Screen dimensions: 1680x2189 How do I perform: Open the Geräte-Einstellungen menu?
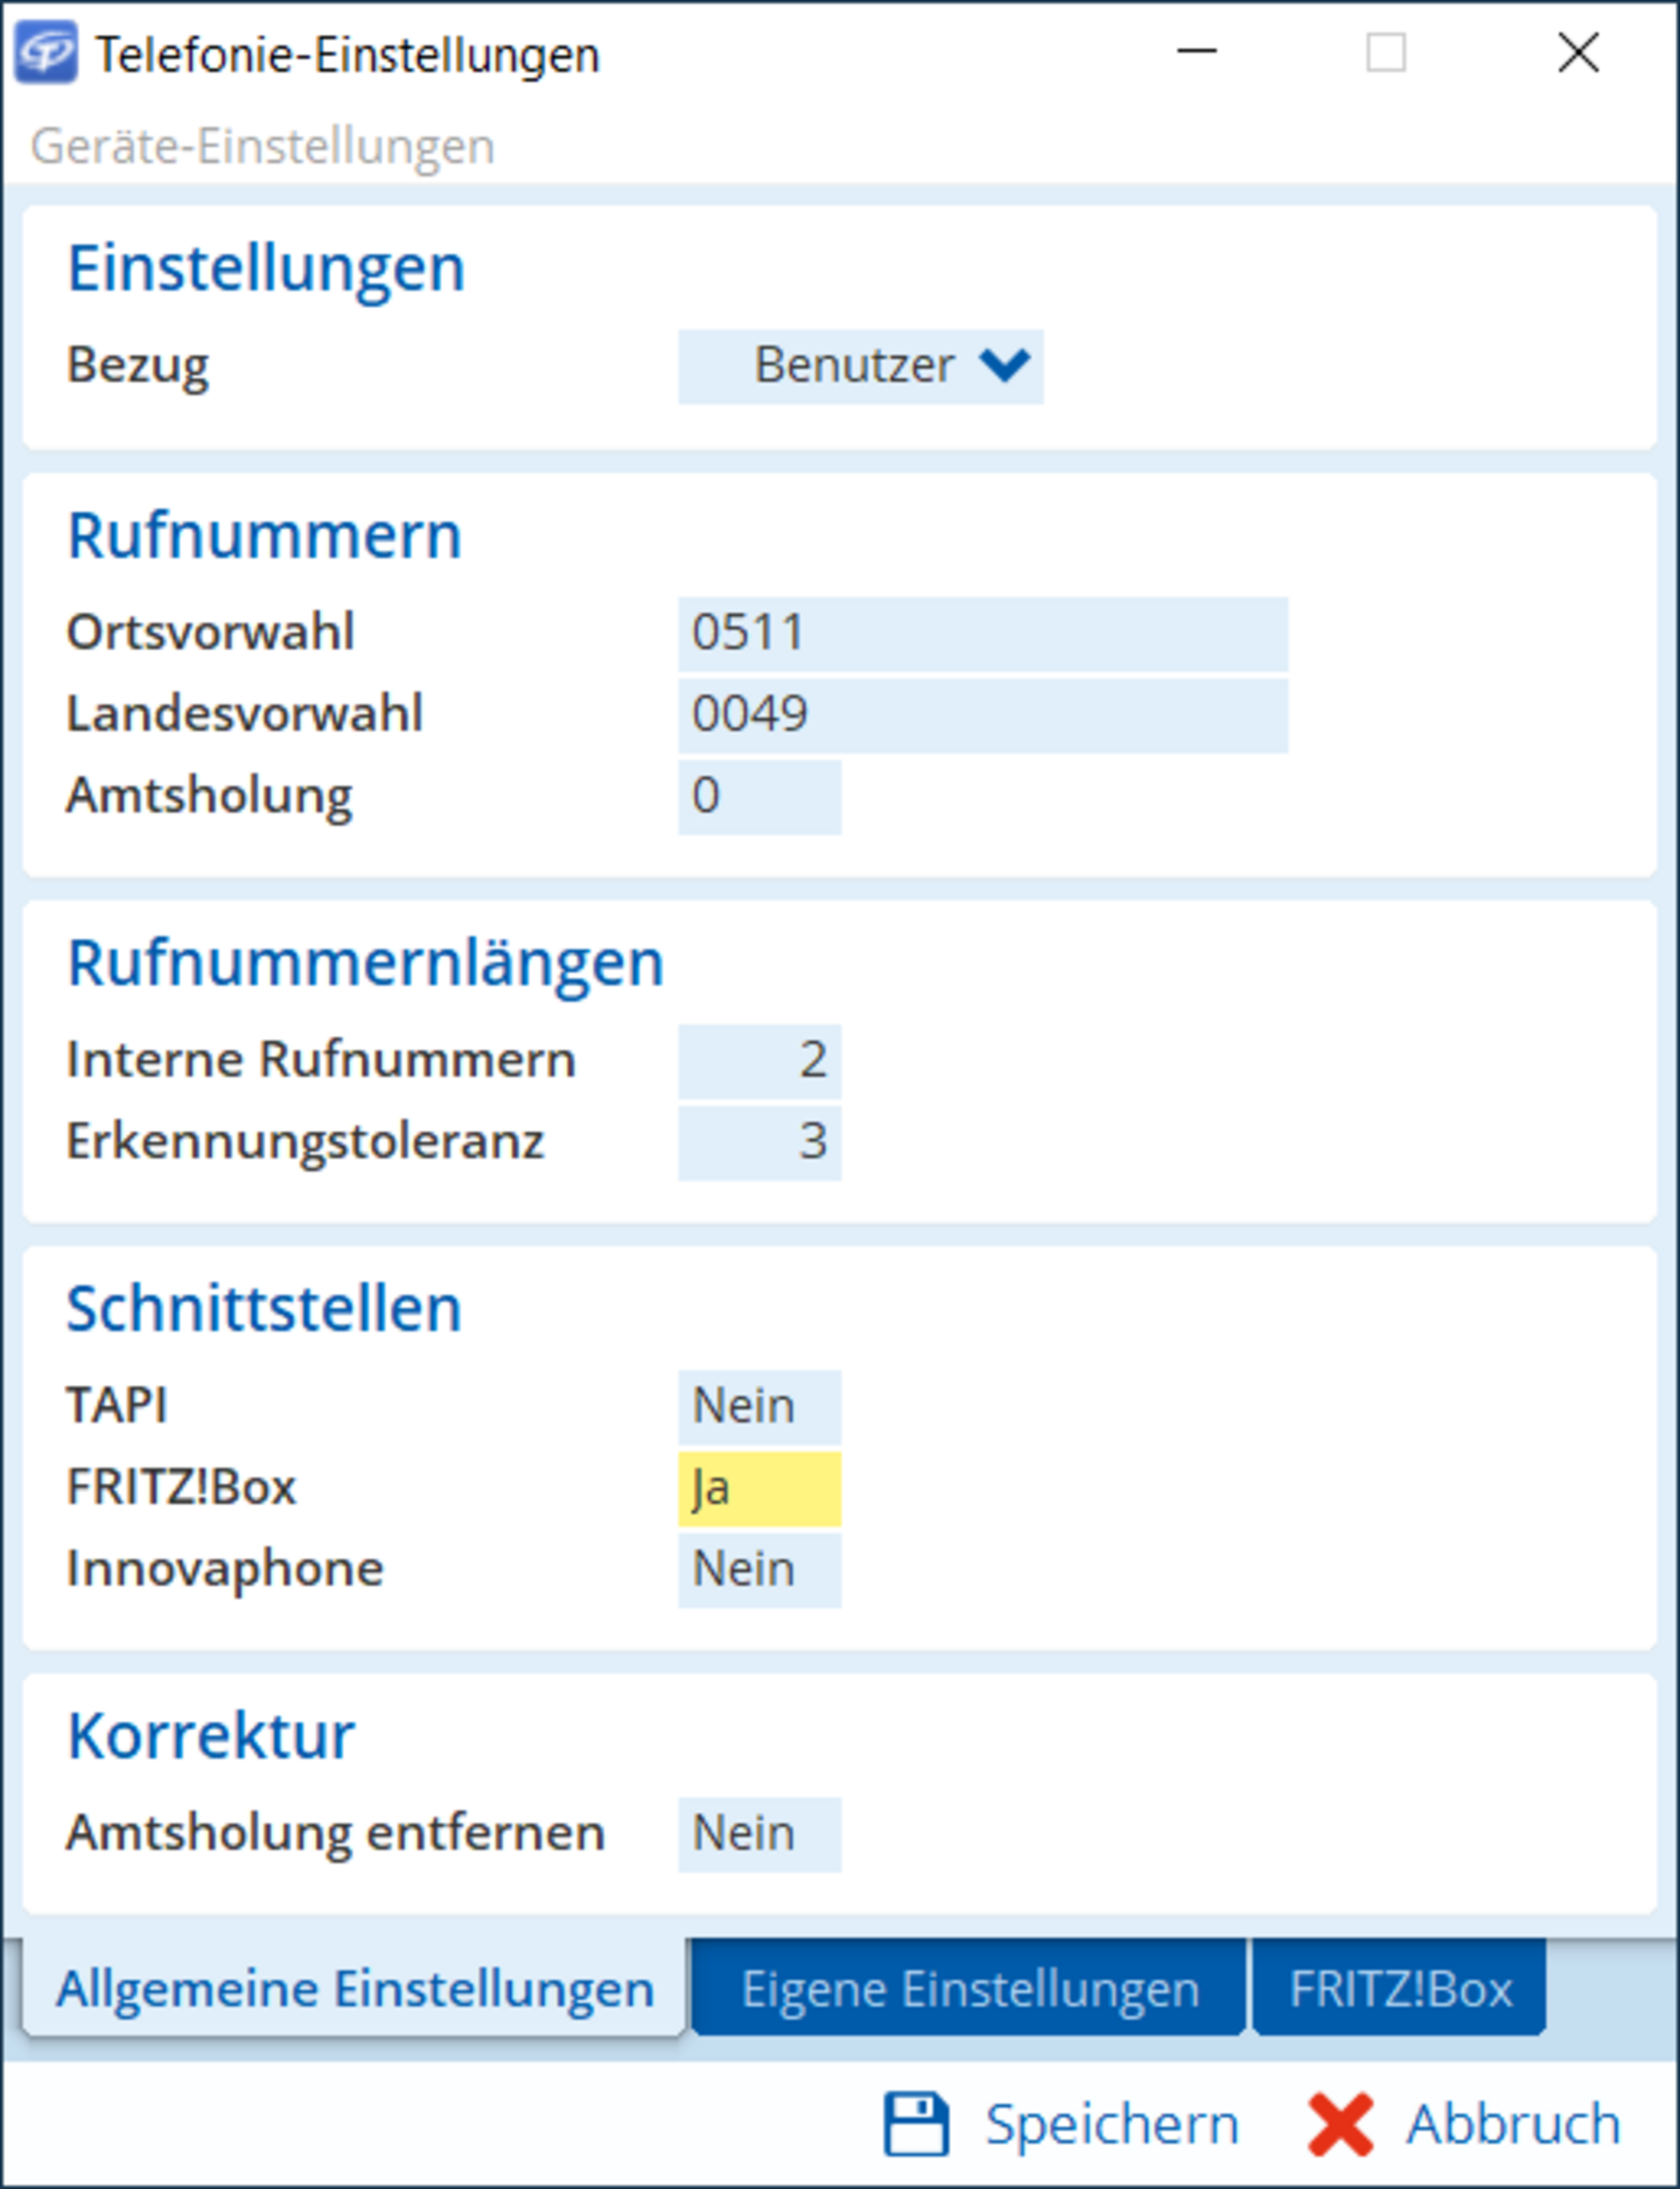point(262,146)
